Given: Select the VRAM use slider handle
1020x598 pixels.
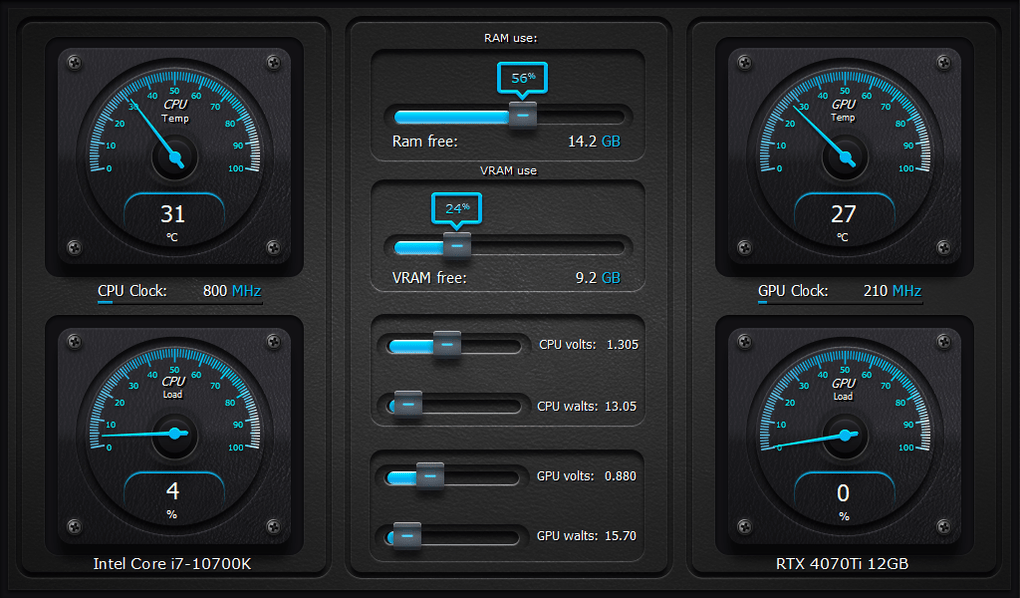Looking at the screenshot, I should [x=457, y=245].
